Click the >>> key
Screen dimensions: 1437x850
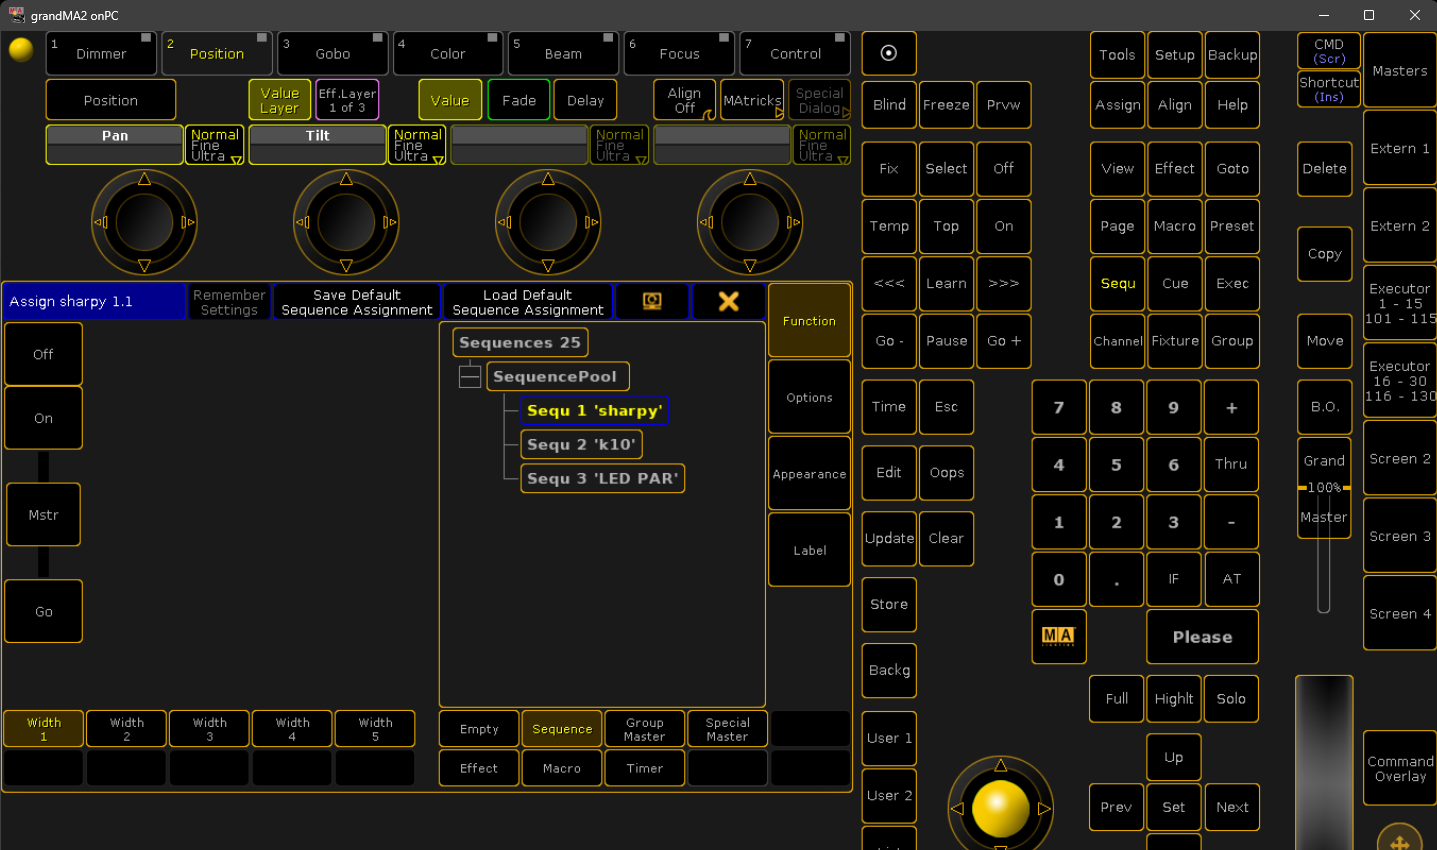(x=1004, y=283)
